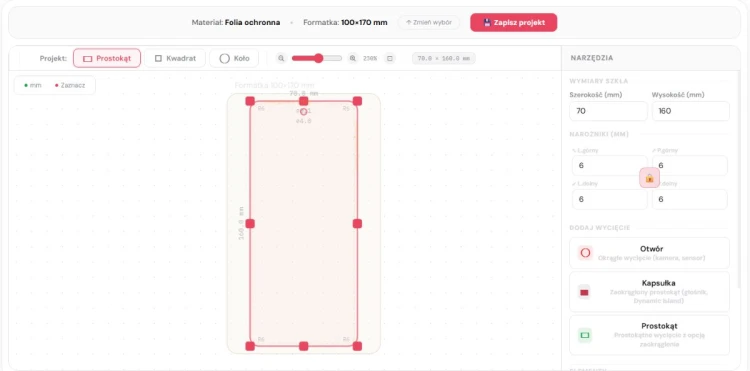The image size is (750, 371).
Task: Select the small hole circle on canvas
Action: 303,111
